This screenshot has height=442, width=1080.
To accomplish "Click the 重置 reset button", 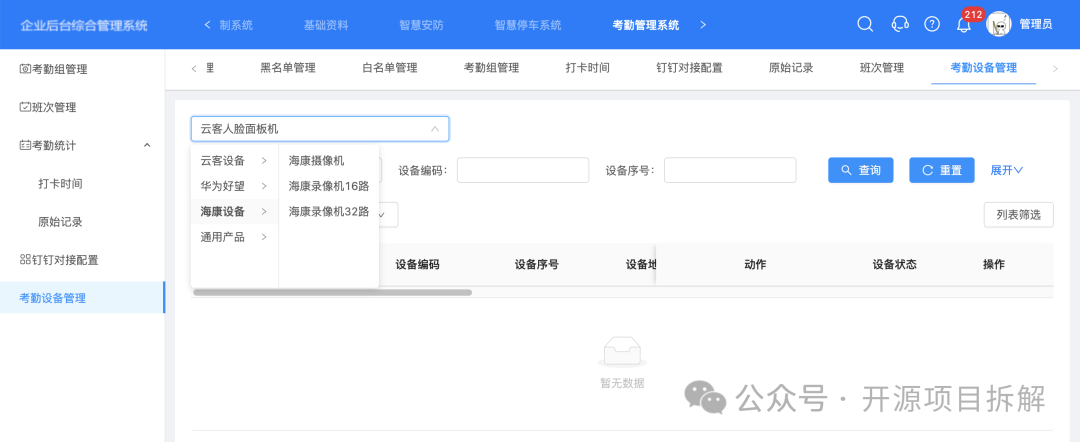I will coord(942,170).
